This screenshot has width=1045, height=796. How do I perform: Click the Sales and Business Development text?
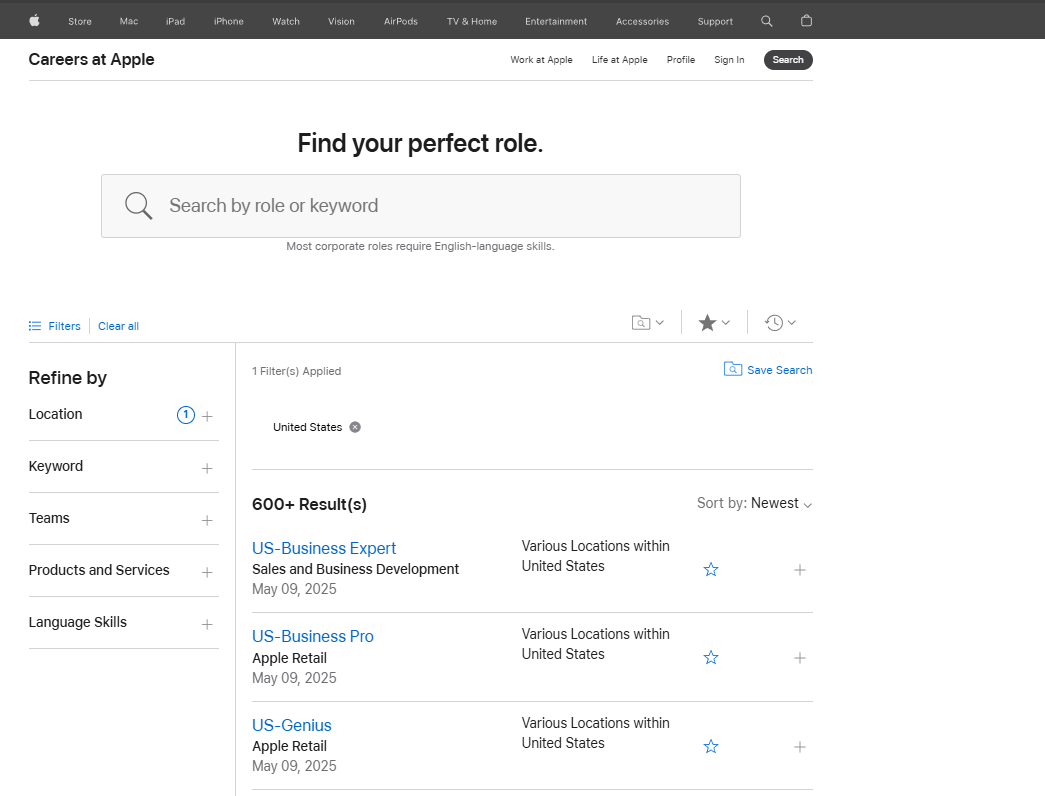tap(355, 569)
